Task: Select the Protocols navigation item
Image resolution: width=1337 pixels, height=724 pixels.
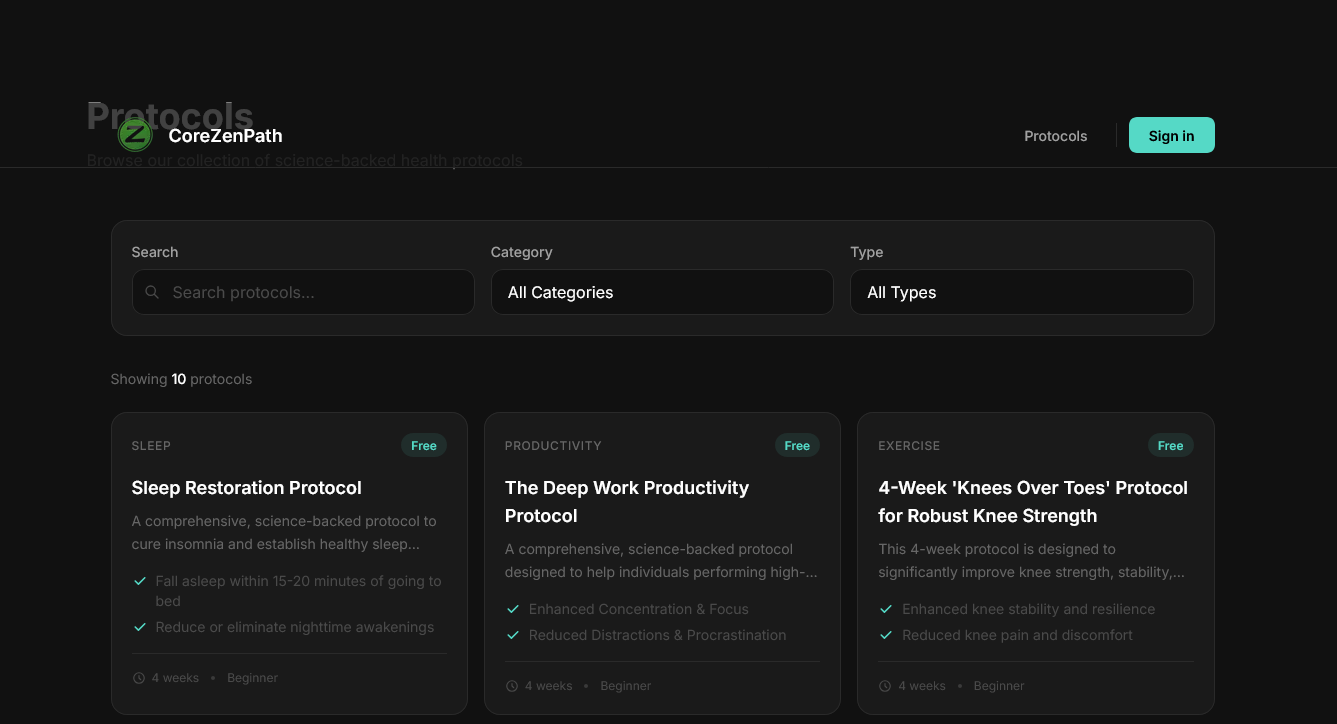Action: tap(1055, 135)
